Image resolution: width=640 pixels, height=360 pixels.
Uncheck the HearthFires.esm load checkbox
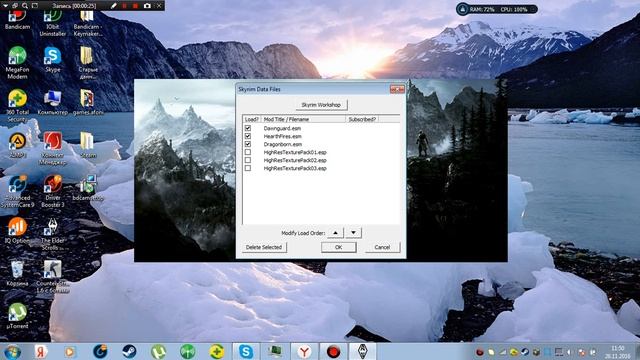[x=248, y=136]
